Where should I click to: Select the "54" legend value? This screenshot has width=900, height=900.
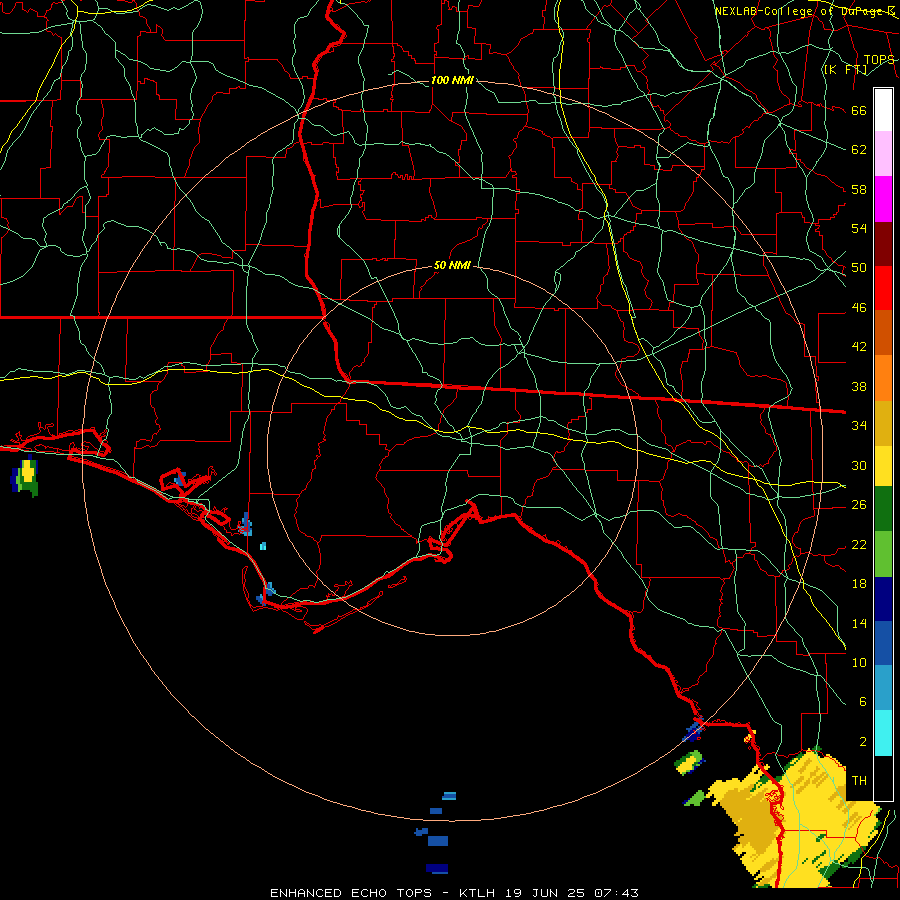(x=859, y=228)
